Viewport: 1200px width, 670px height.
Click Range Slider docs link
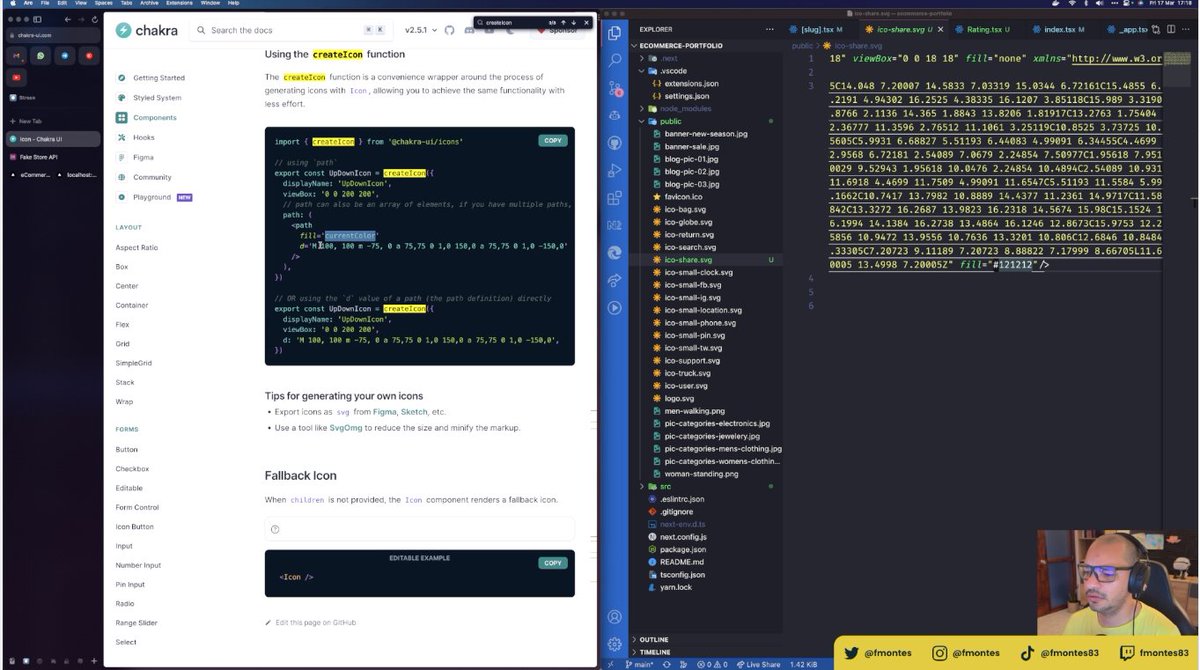135,623
